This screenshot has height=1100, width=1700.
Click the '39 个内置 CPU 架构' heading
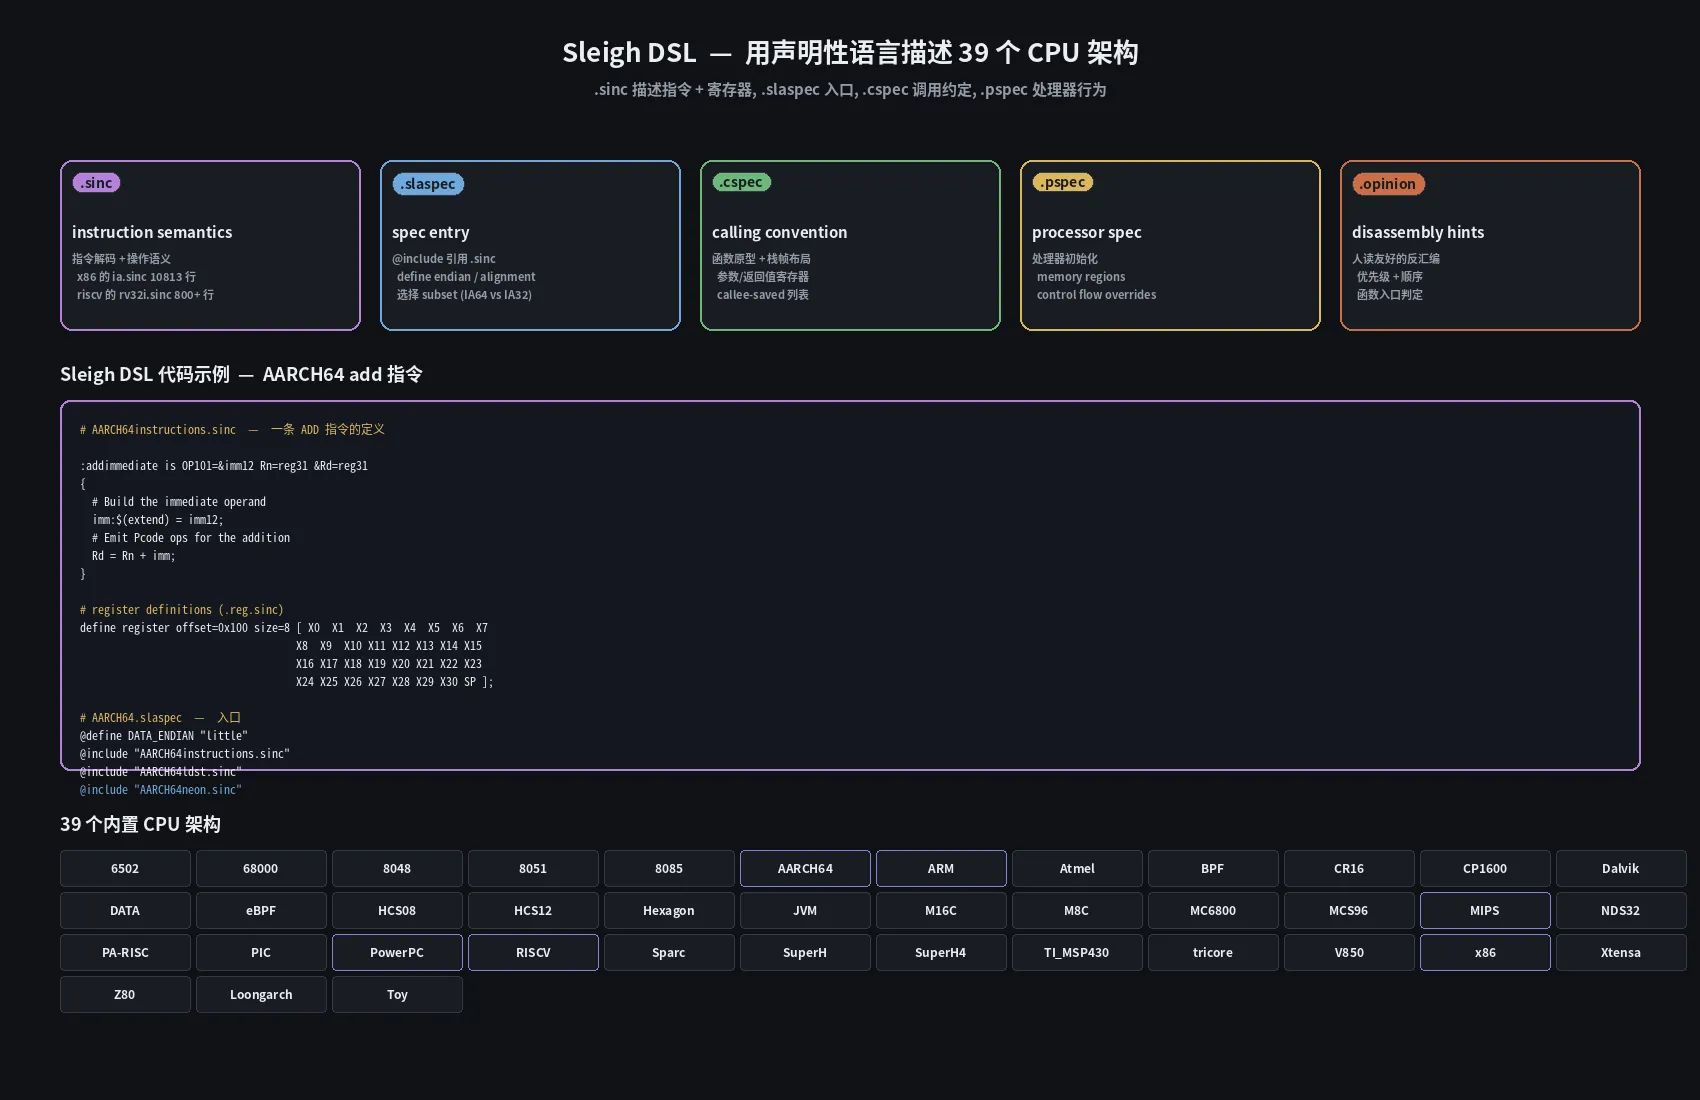[x=140, y=824]
